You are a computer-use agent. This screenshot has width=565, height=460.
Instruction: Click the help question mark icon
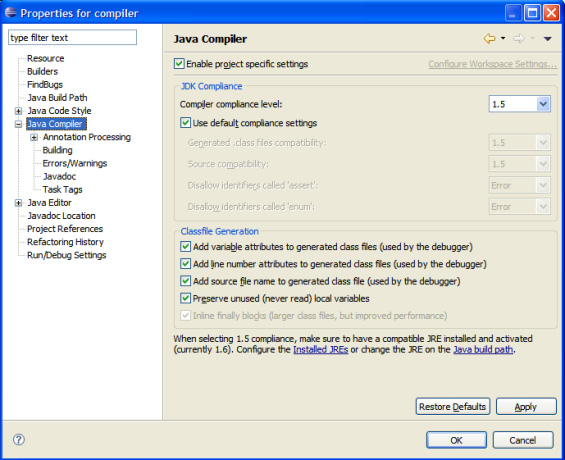tap(19, 439)
